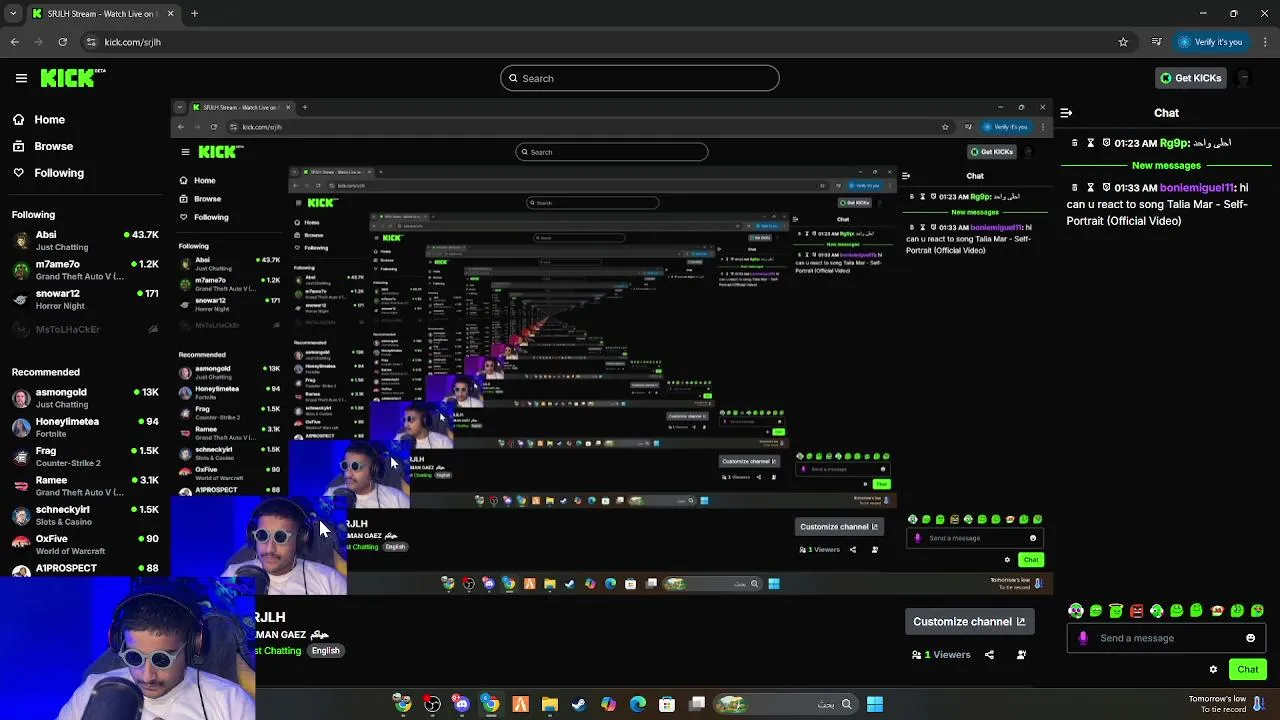Reload the kick.com page

pos(62,42)
